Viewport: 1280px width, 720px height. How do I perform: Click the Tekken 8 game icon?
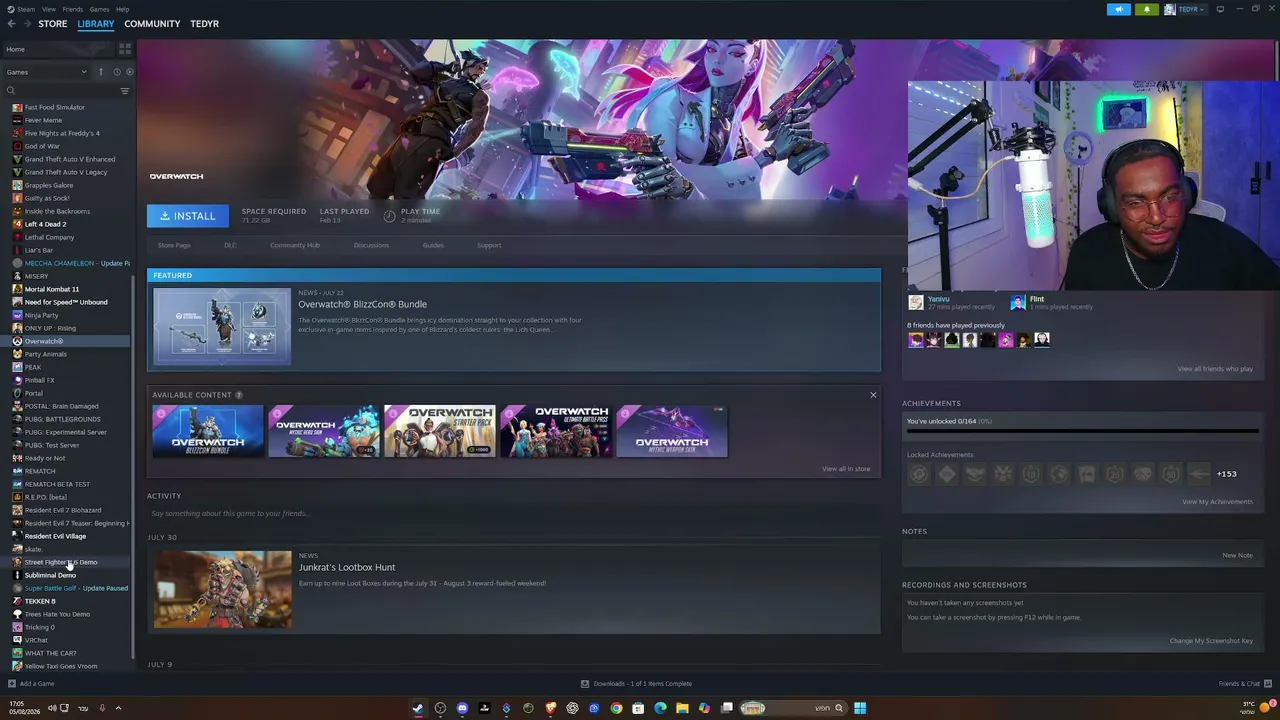[x=17, y=601]
